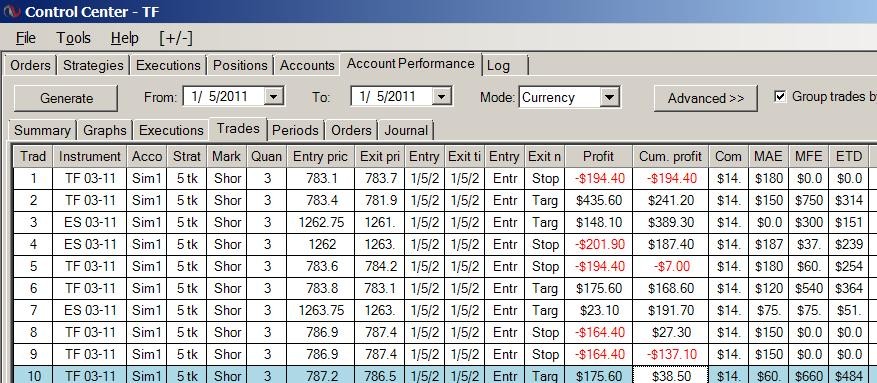Click cumulative profit $38.50 in trade 10

pos(670,376)
